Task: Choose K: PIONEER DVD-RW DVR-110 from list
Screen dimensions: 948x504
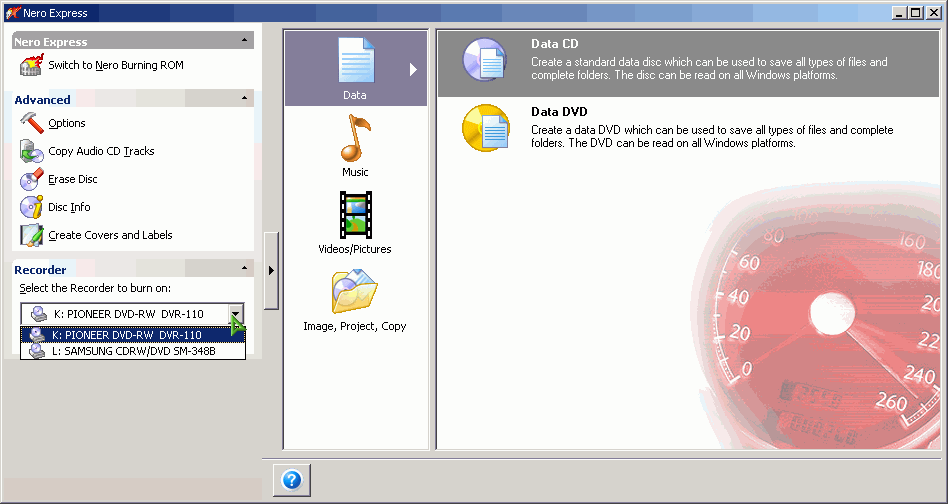Action: point(133,335)
